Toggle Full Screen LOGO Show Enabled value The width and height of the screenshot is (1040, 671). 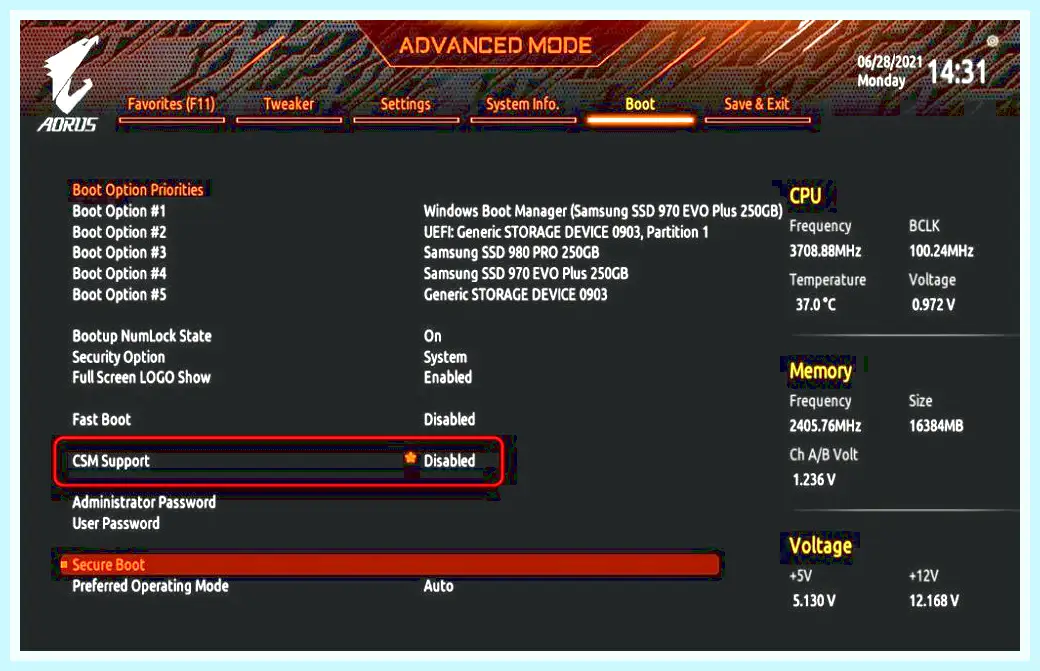pos(448,377)
